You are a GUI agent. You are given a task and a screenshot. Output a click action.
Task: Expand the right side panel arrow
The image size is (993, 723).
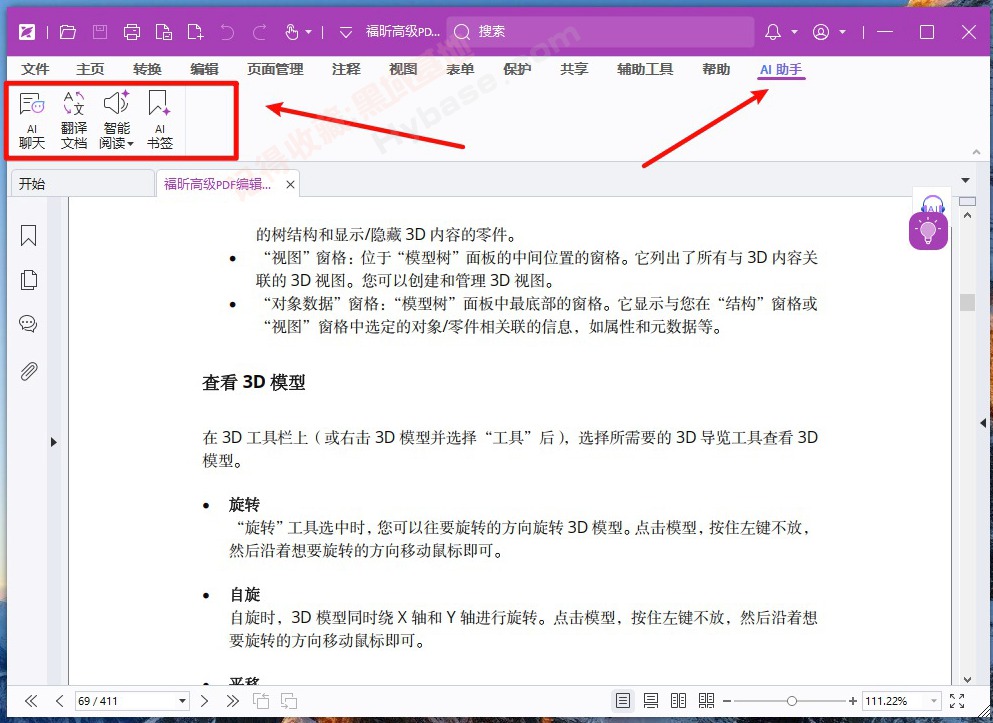(x=983, y=422)
